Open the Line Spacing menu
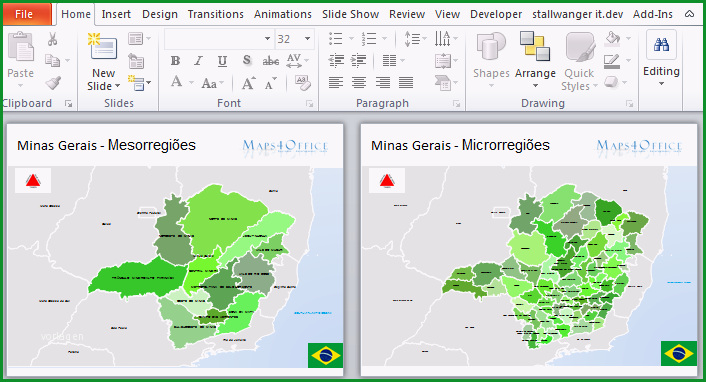This screenshot has width=706, height=382. pos(412,39)
